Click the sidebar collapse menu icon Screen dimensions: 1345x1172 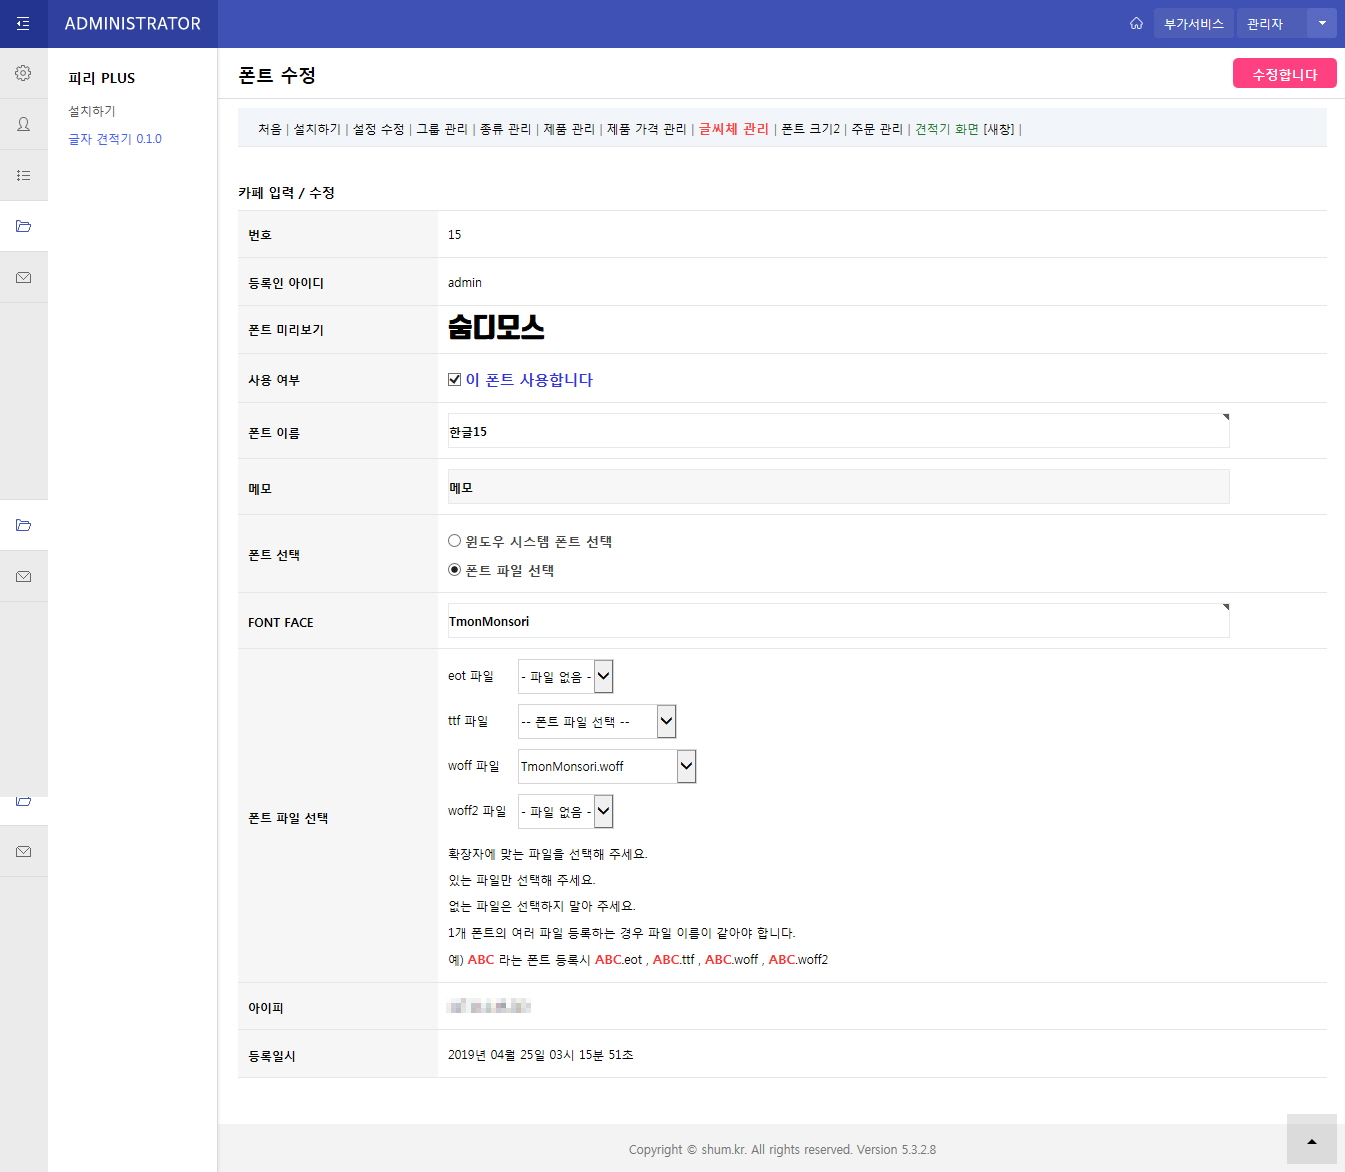point(23,24)
